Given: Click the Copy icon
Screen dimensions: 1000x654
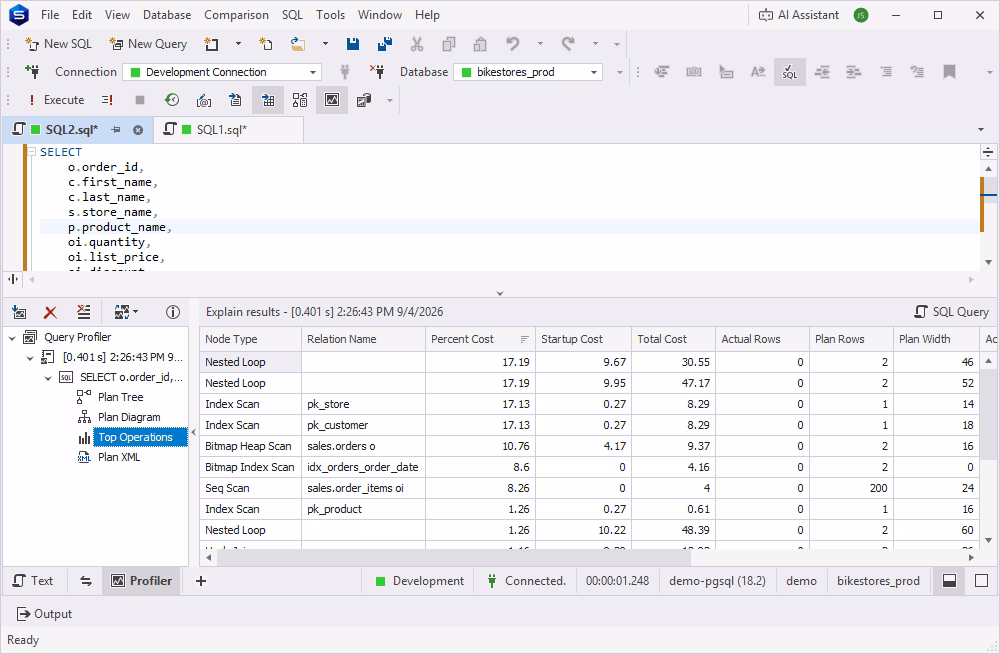Looking at the screenshot, I should 449,44.
